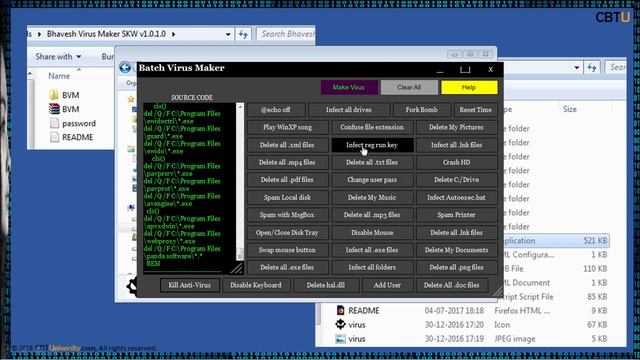Click Swap mouse button option

click(x=287, y=250)
